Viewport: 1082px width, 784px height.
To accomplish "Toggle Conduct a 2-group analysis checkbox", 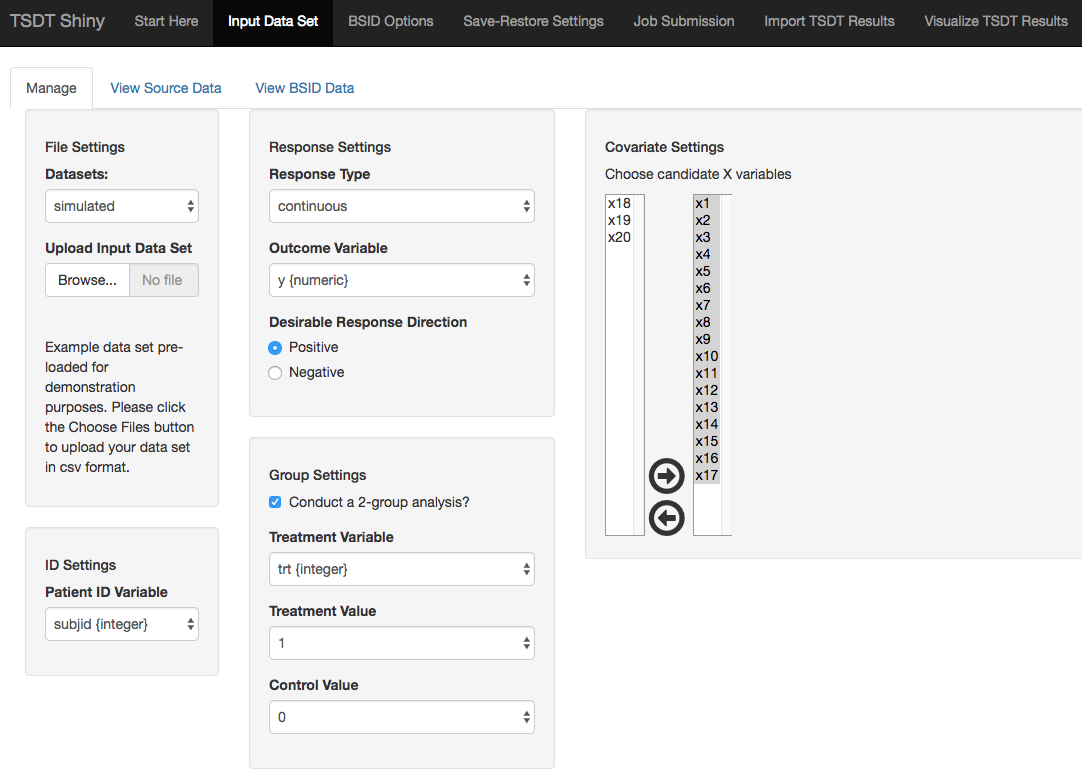I will click(x=275, y=502).
